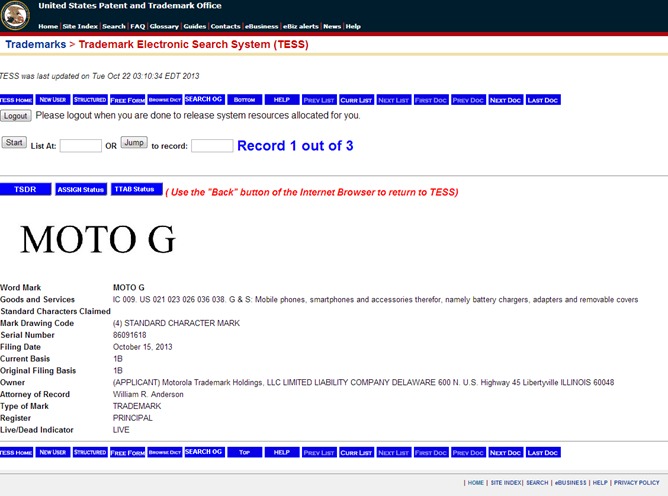Screen dimensions: 668x496
Task: Click the Start button
Action: click(14, 142)
